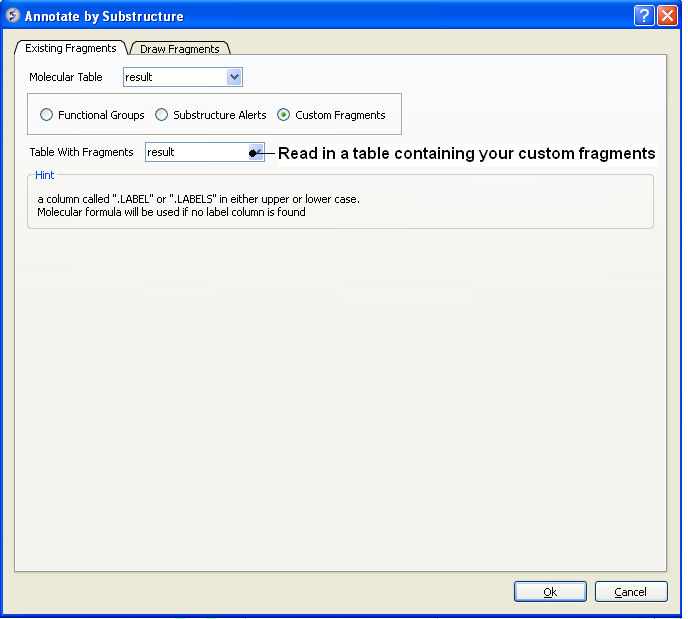Screen dimensions: 688x619
Task: Expand the Molecular Table dropdown arrow
Action: tap(234, 77)
